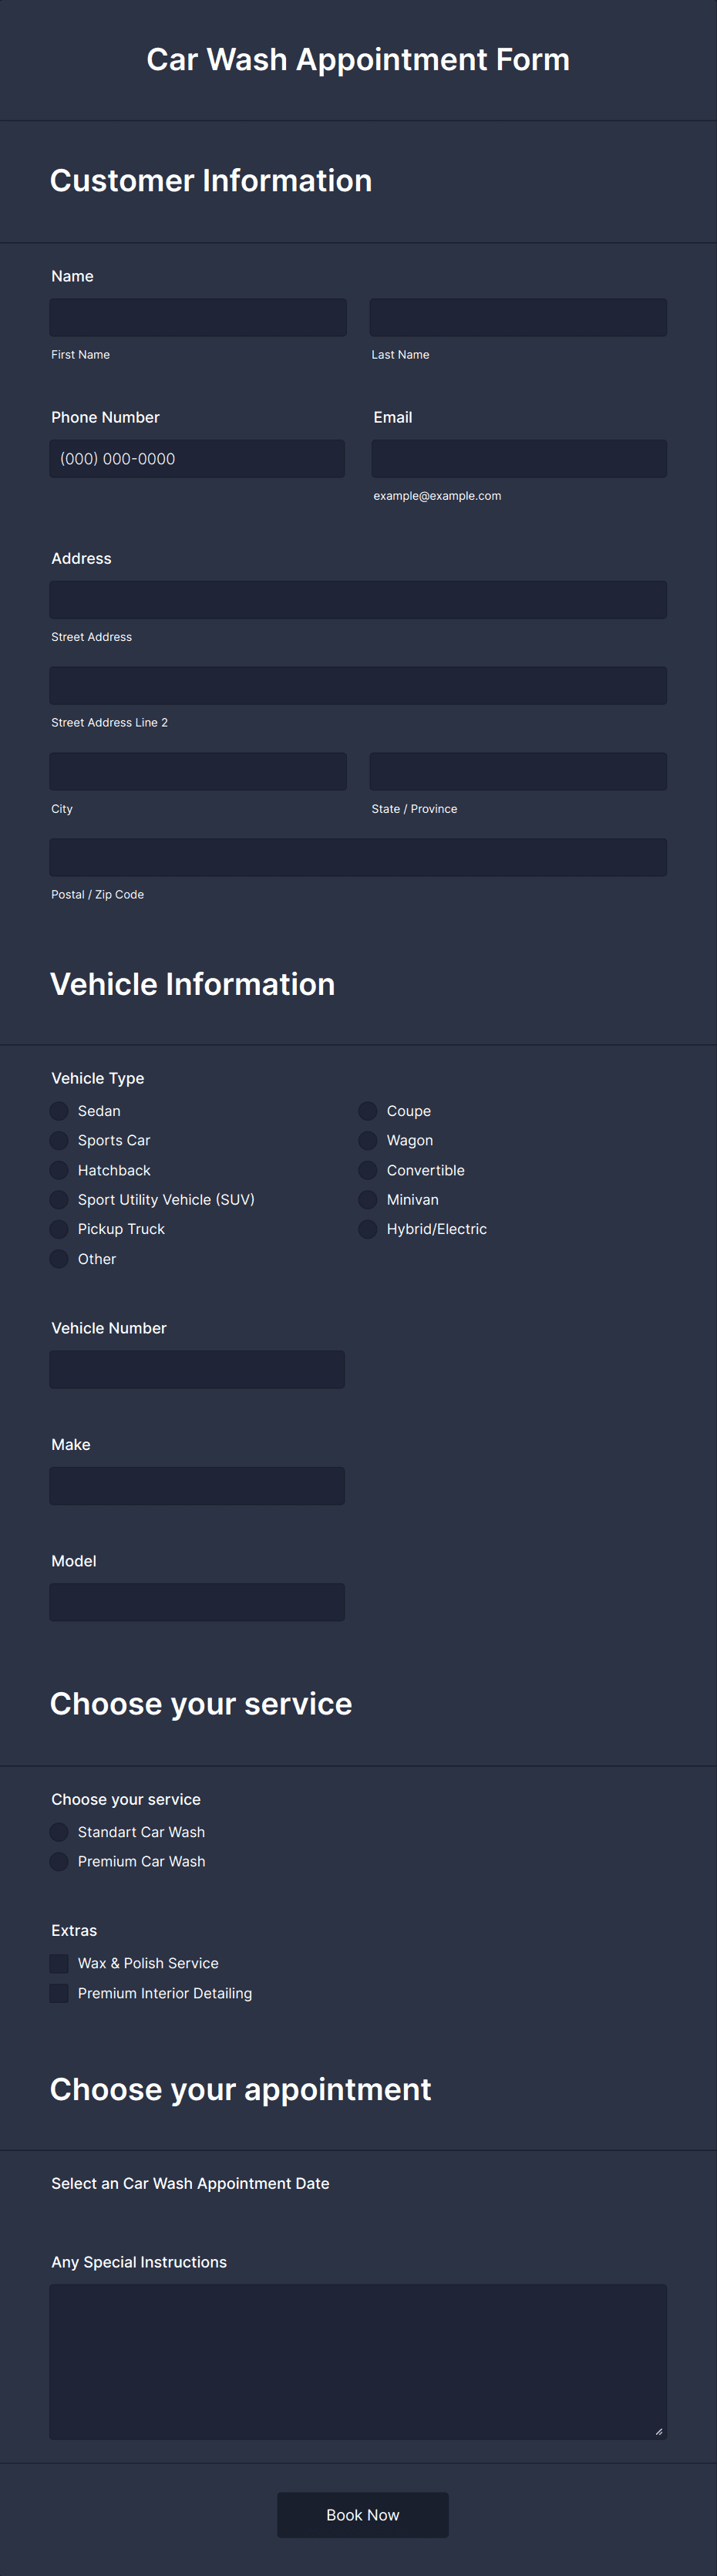Select Other vehicle type

59,1259
